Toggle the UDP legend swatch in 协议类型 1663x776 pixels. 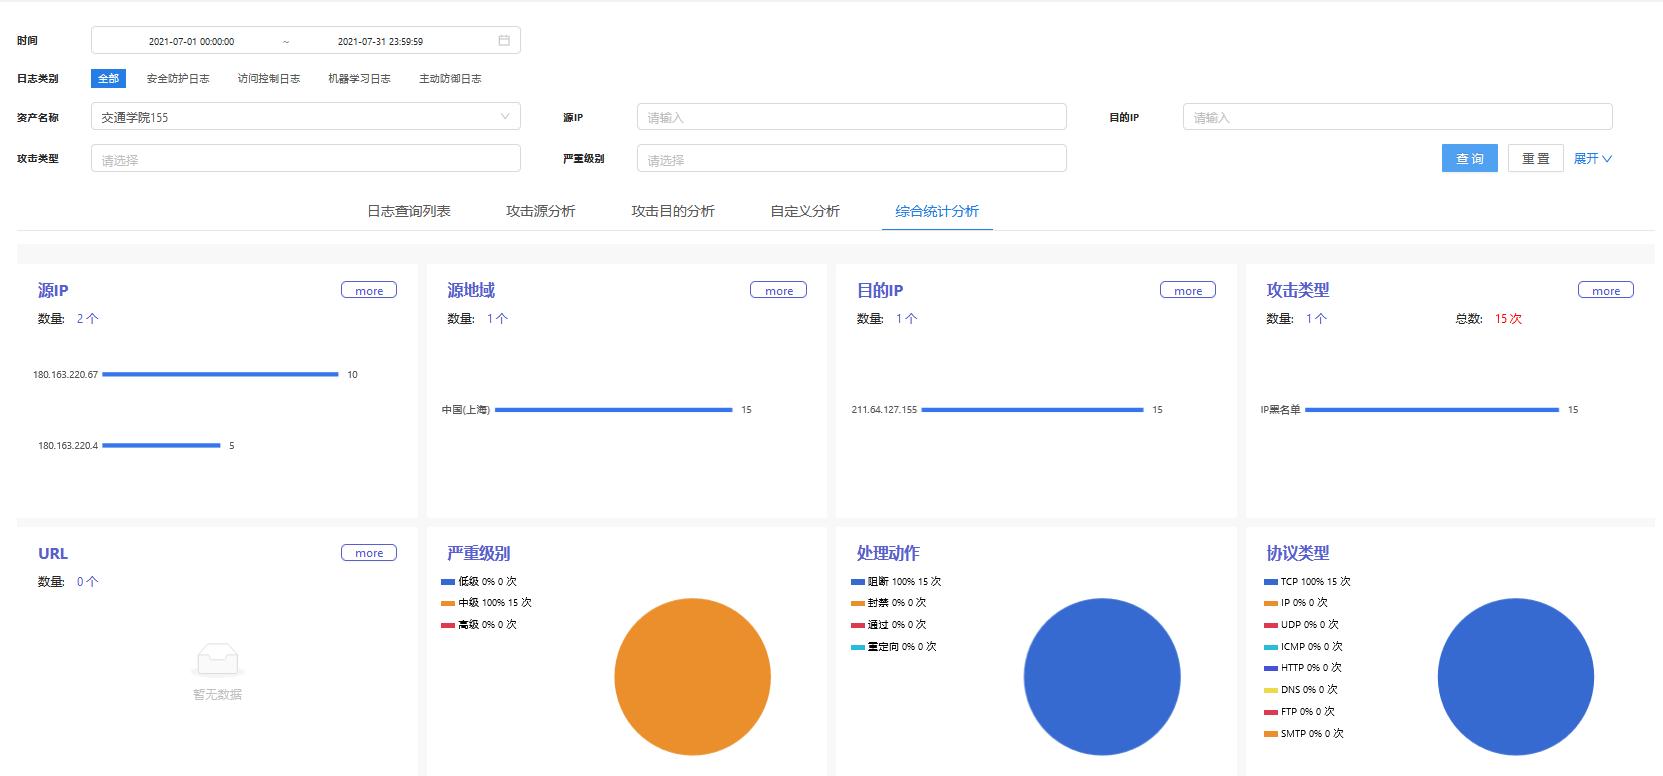pos(1271,625)
